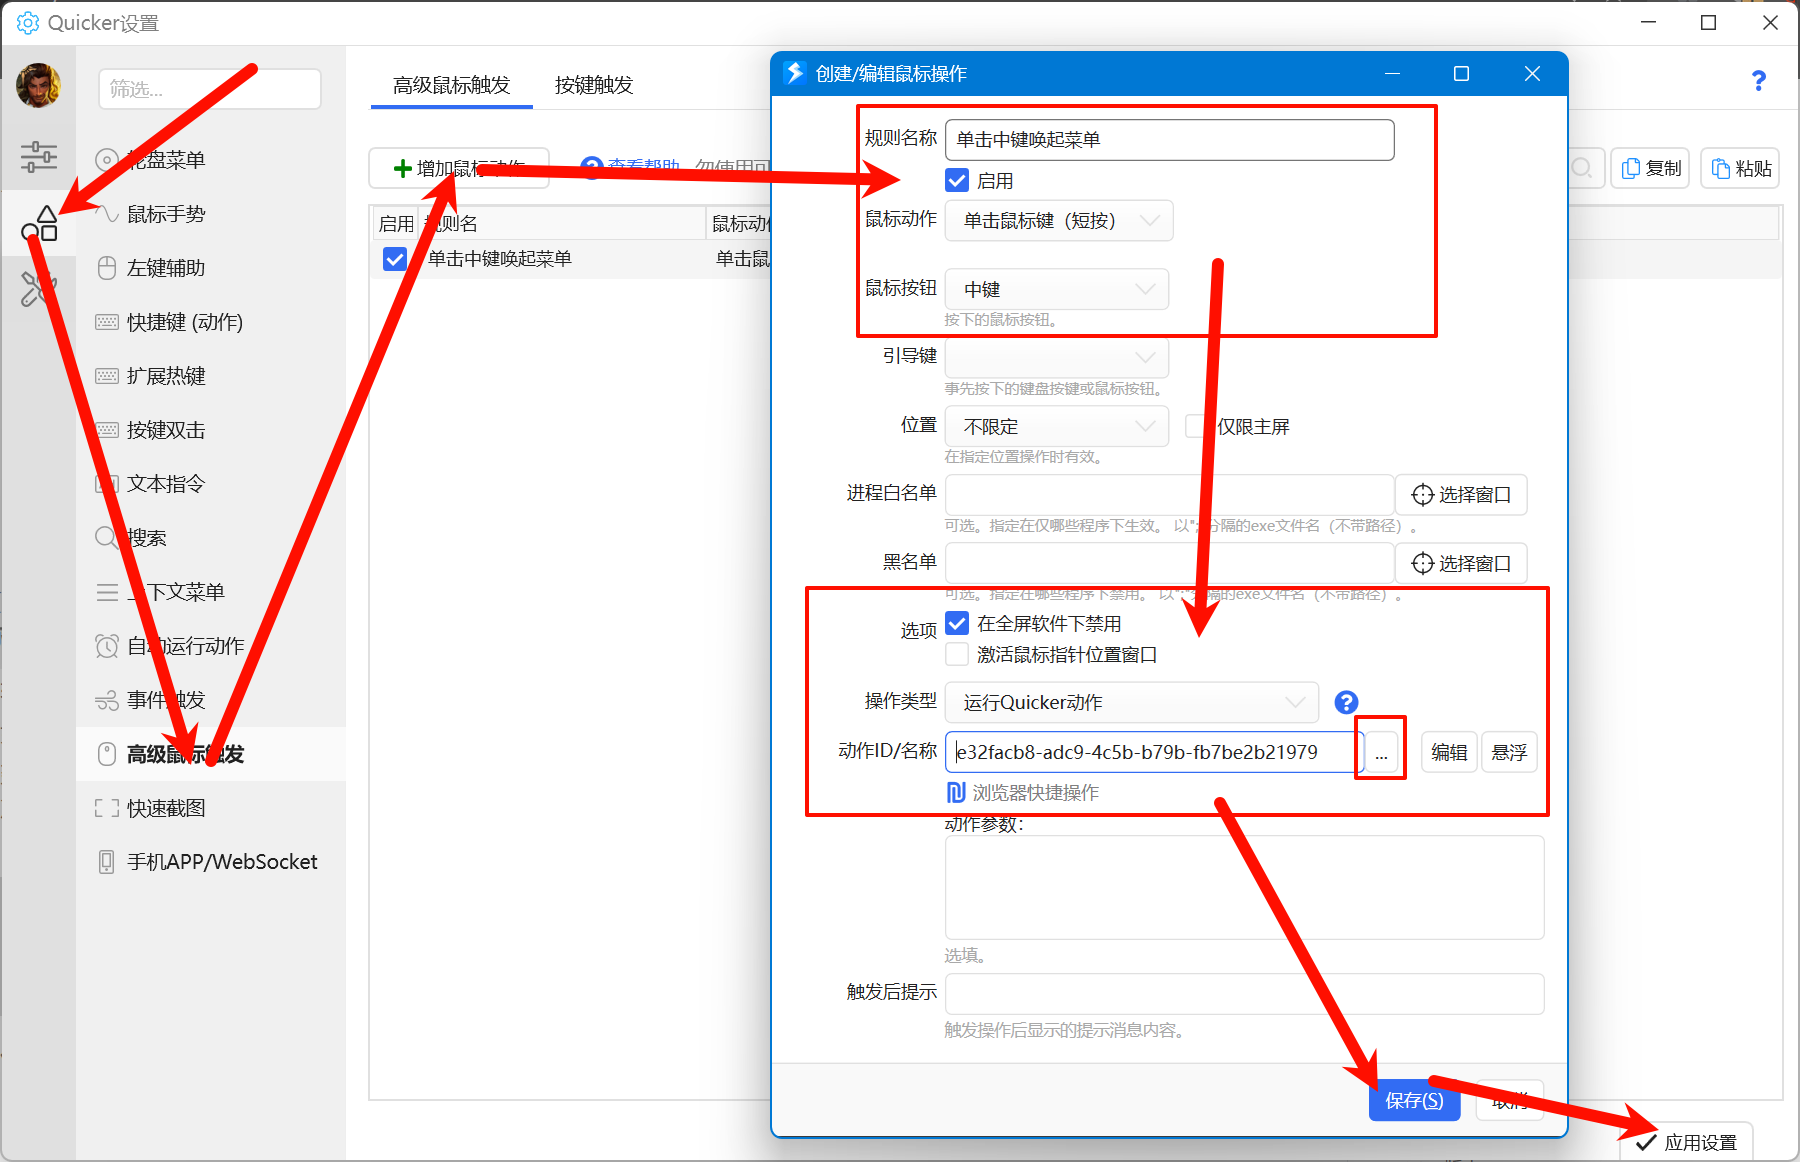This screenshot has height=1162, width=1800.
Task: Click 启用 column header
Action: click(396, 223)
